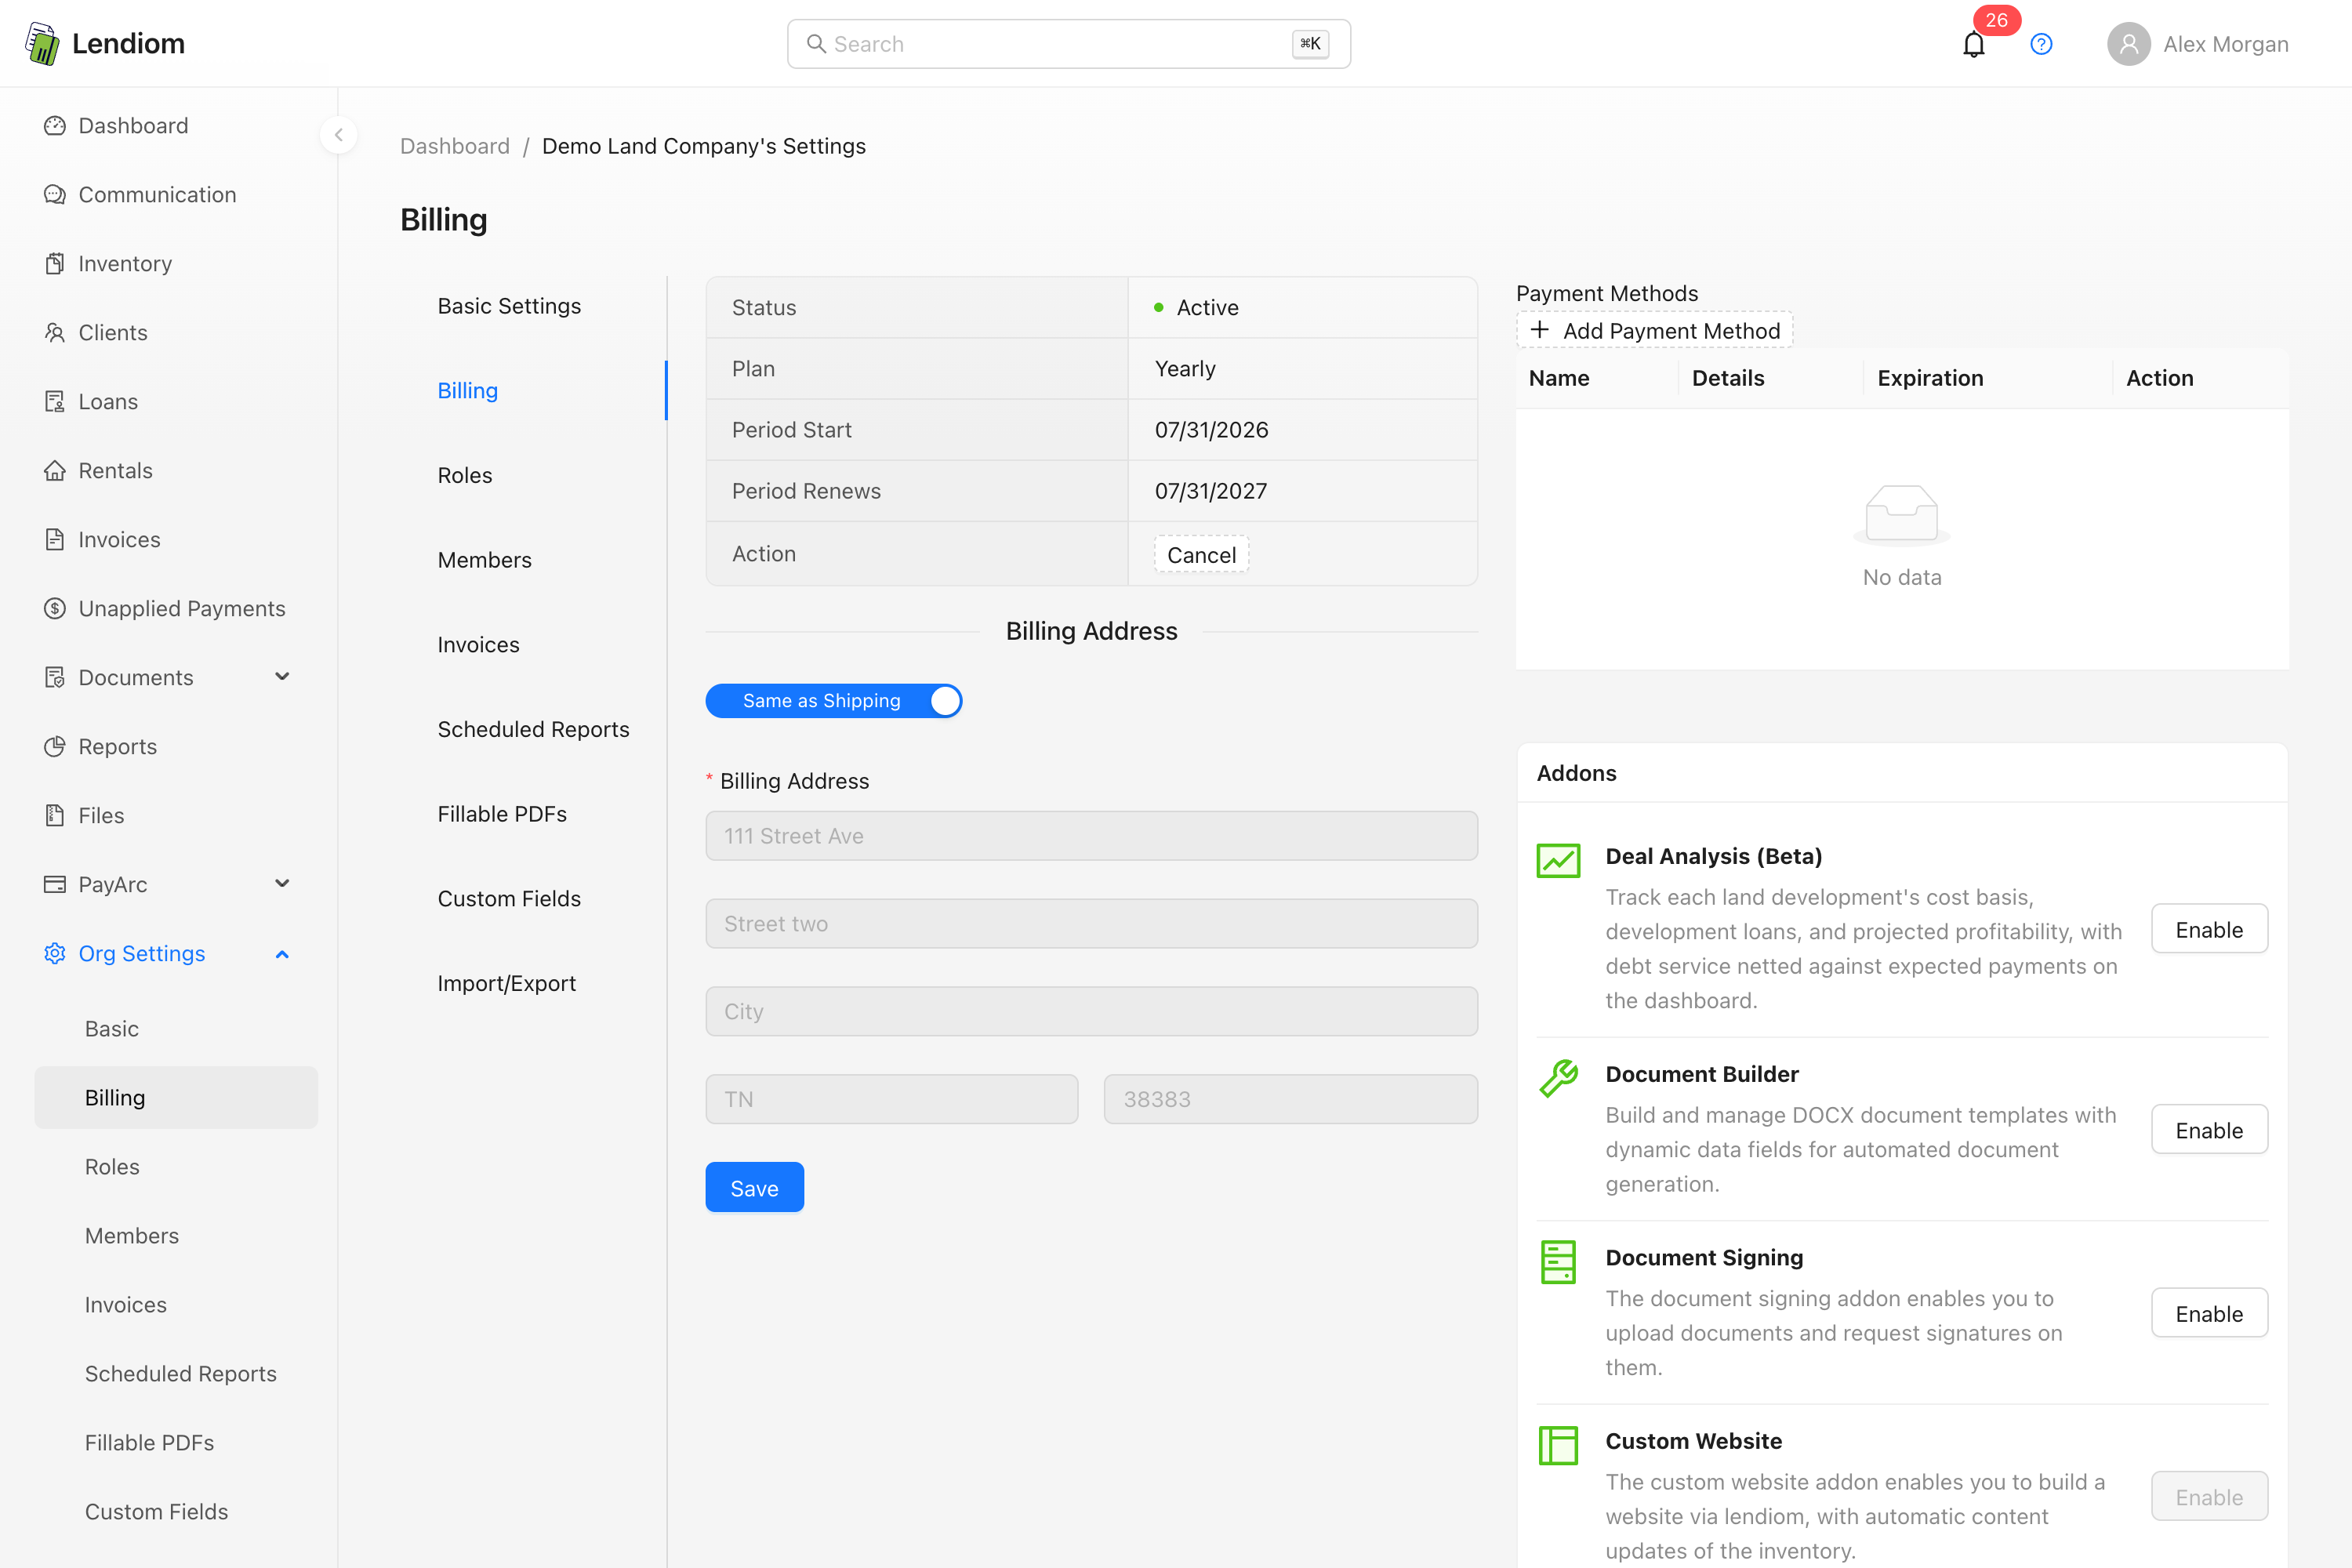Click the Inventory icon in sidebar
The height and width of the screenshot is (1568, 2352).
pos(55,263)
